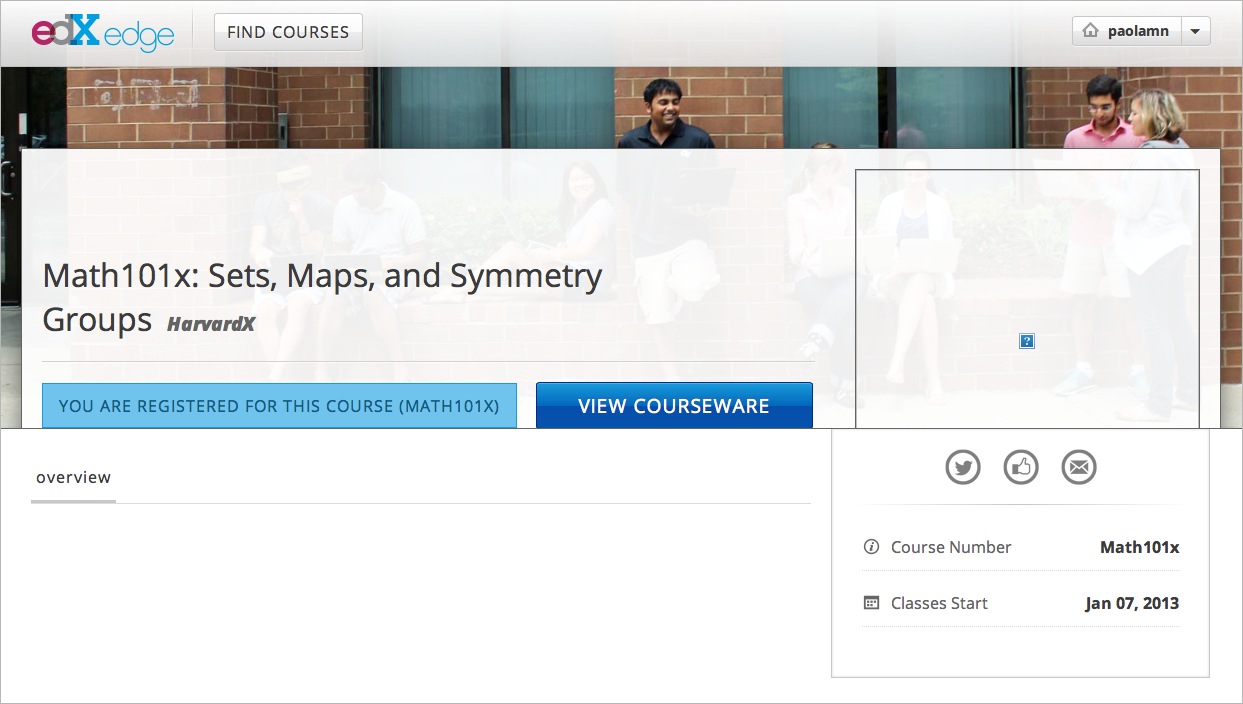Image resolution: width=1243 pixels, height=704 pixels.
Task: Click the home icon beside paolamn
Action: click(x=1091, y=31)
